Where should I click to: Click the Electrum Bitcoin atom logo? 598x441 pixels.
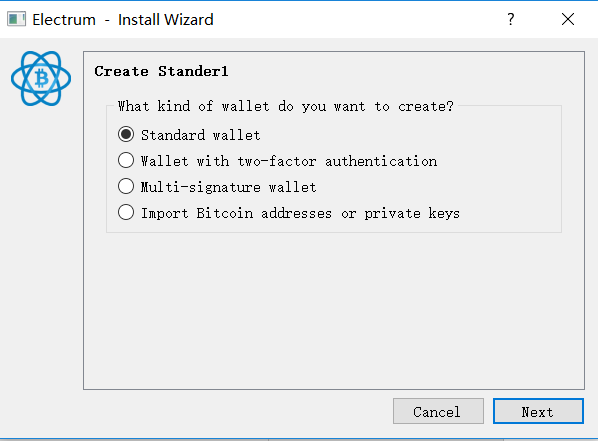click(41, 79)
